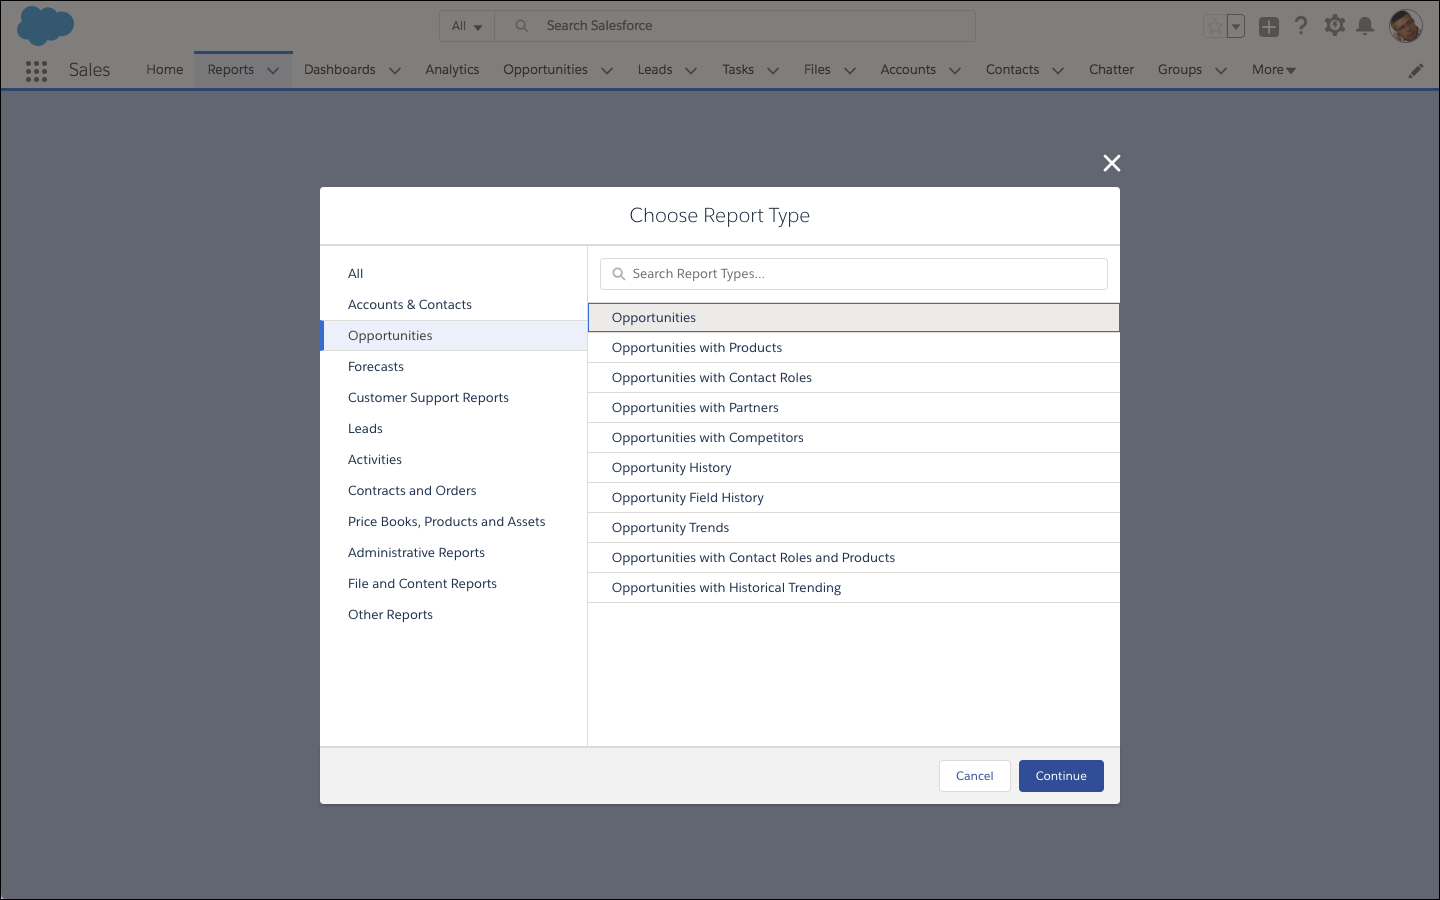The width and height of the screenshot is (1440, 900).
Task: Go to the Home tab
Action: [x=165, y=70]
